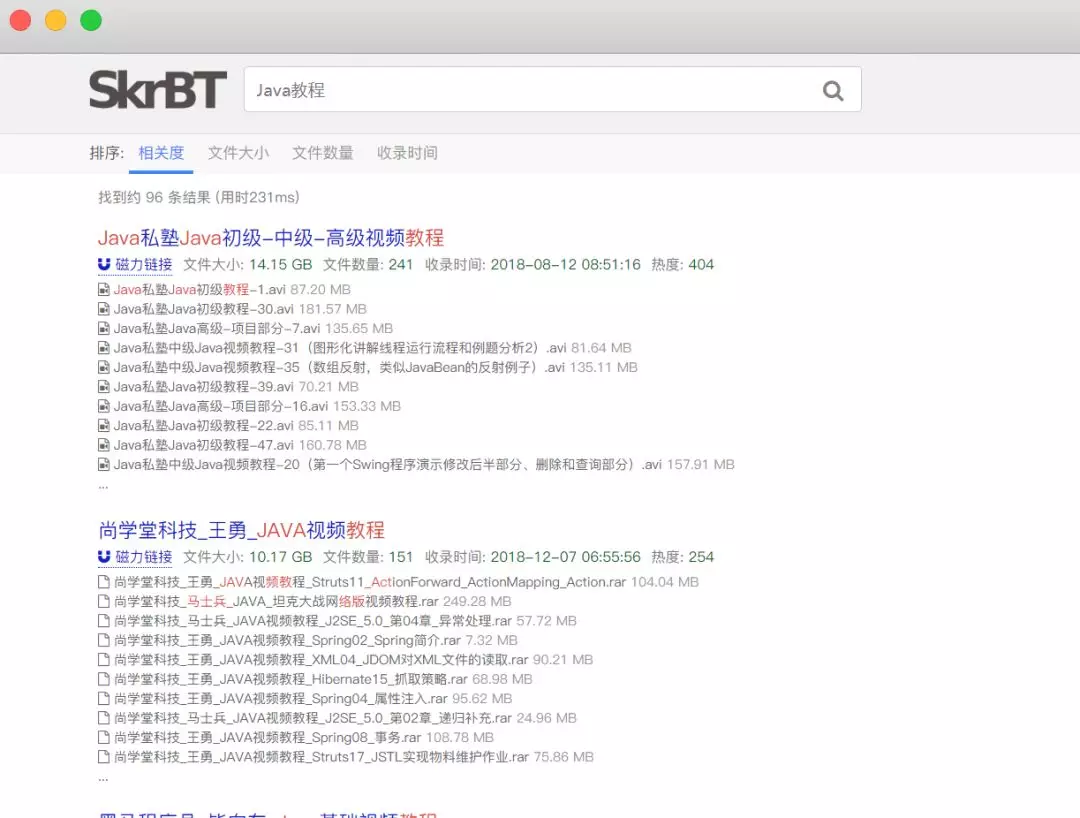Click file name 中级Java视频教程-20 Swing程序演示
The width and height of the screenshot is (1080, 818).
coord(388,465)
